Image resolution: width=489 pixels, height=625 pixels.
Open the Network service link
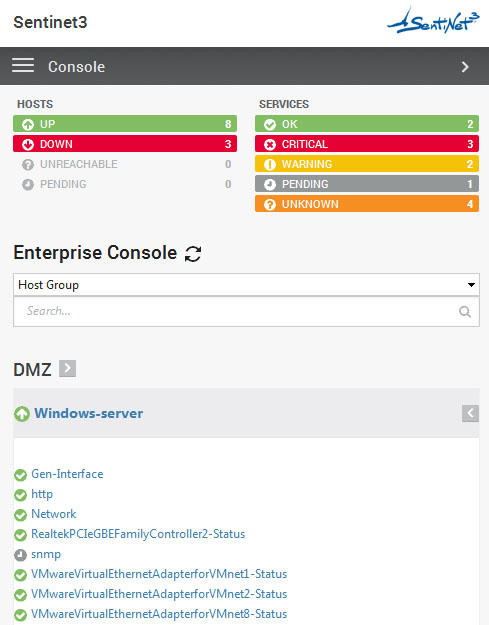pyautogui.click(x=53, y=514)
